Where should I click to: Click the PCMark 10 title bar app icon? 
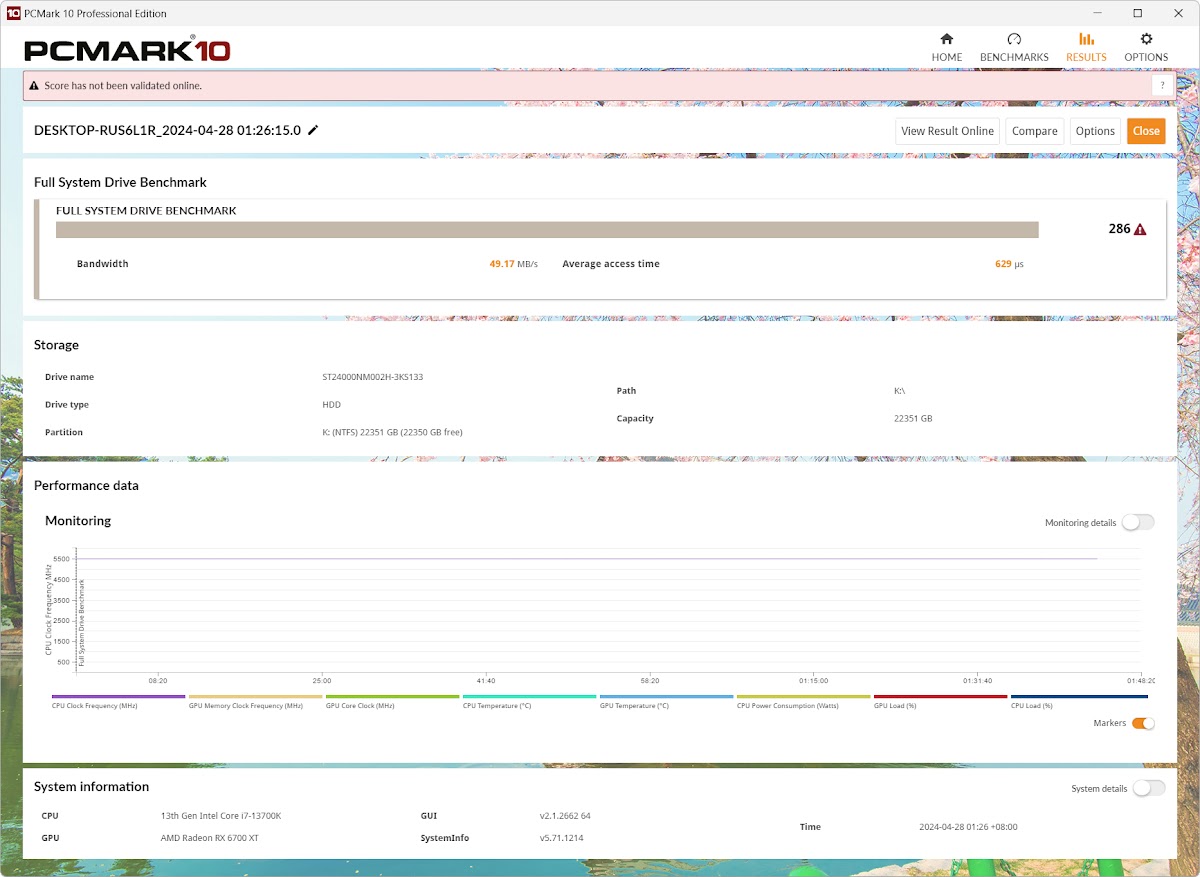[13, 13]
